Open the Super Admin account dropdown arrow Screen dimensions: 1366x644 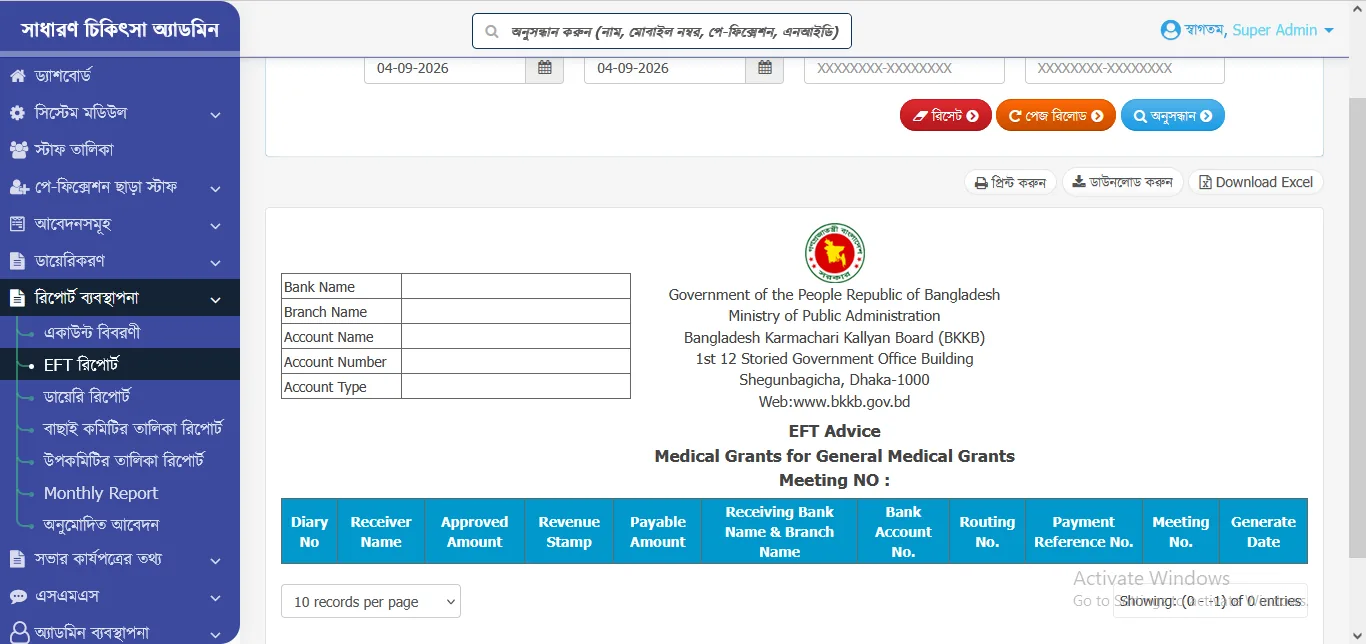(1329, 31)
